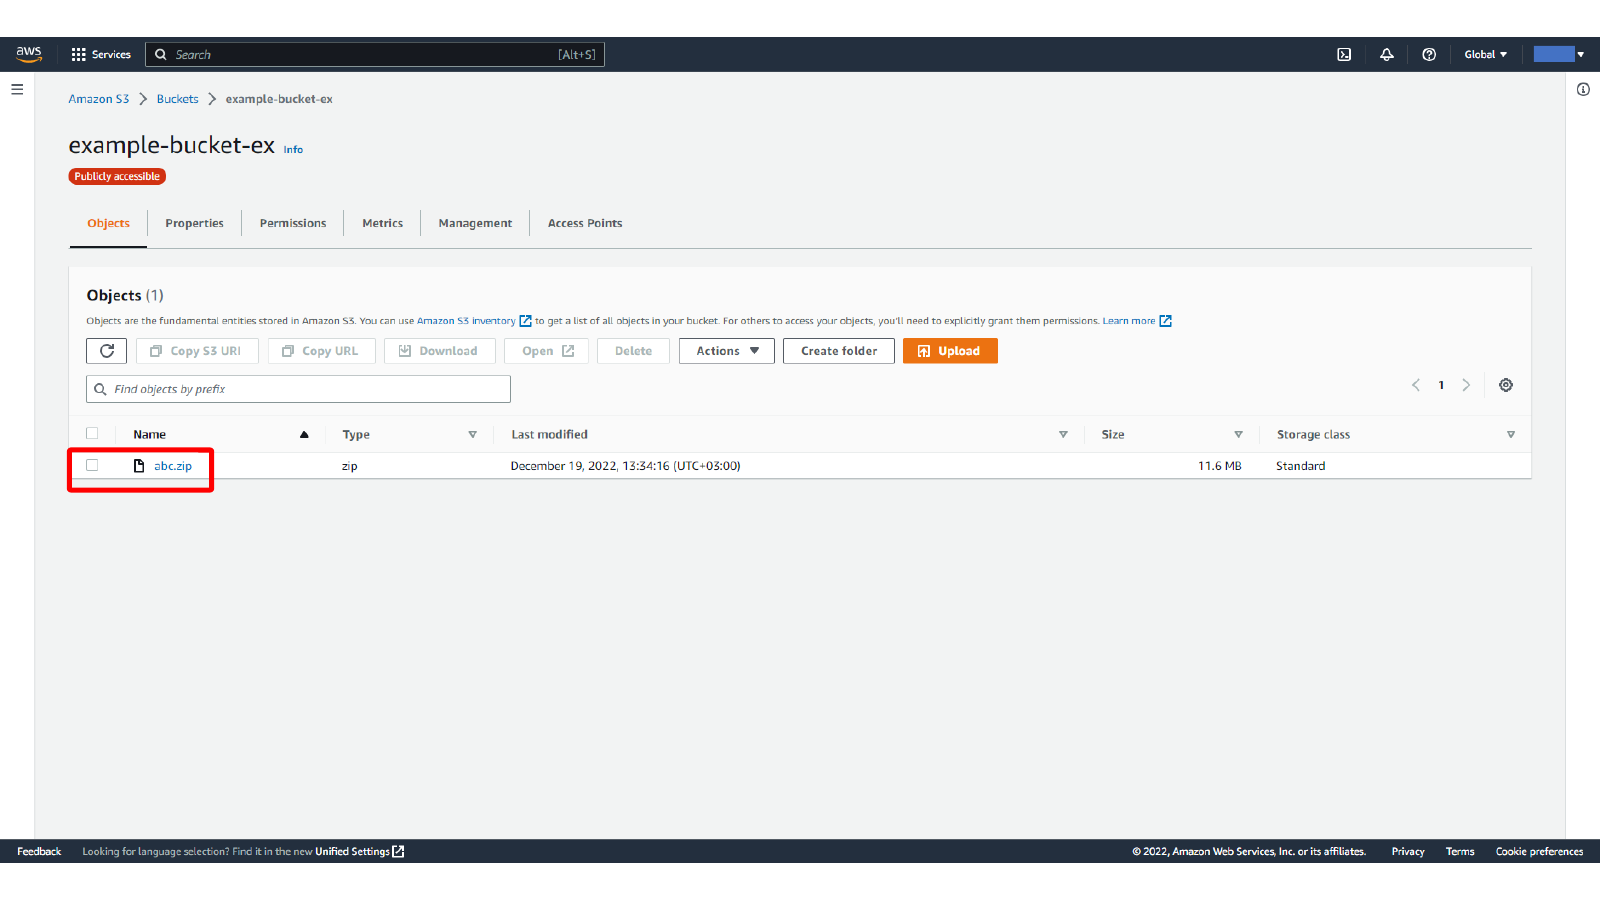1601x900 pixels.
Task: Focus the Find objects by prefix field
Action: point(298,389)
